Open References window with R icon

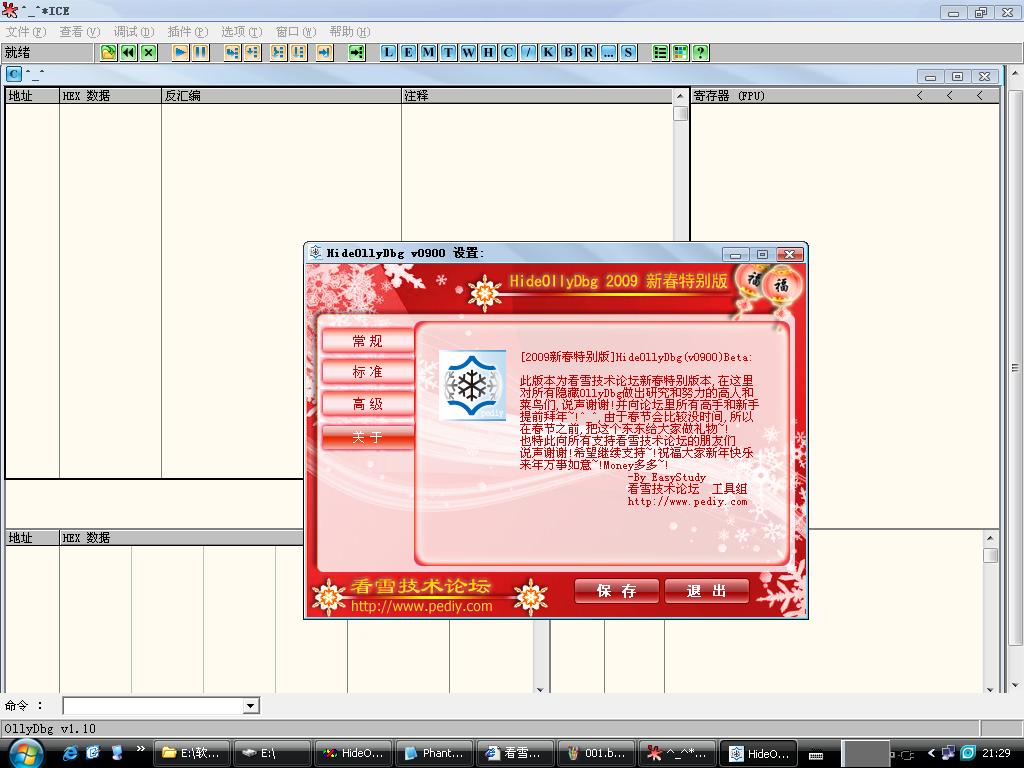pos(588,53)
